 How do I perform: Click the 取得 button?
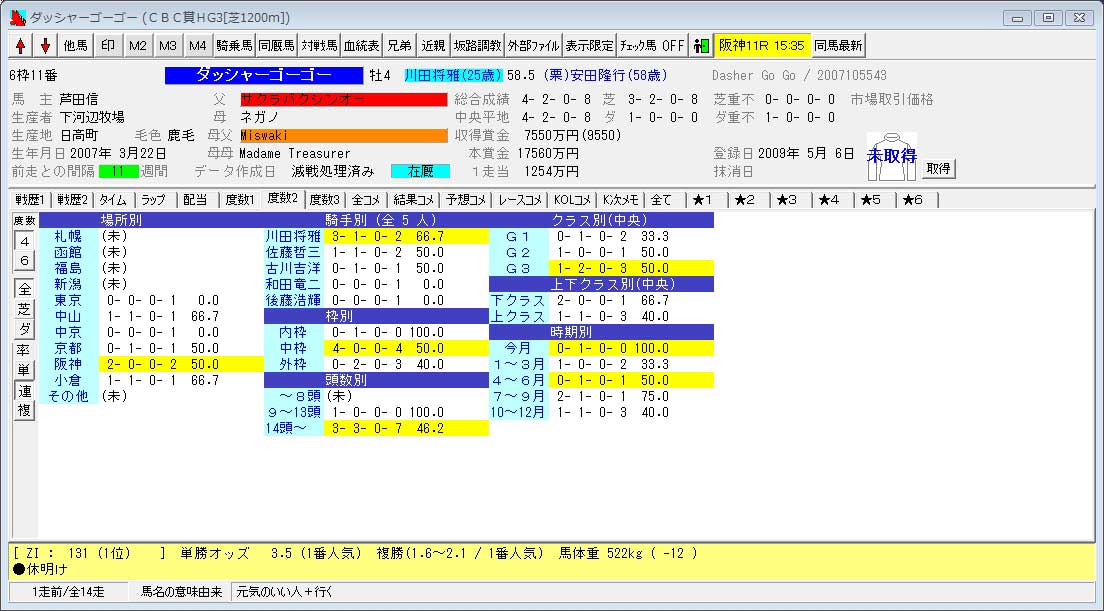938,168
